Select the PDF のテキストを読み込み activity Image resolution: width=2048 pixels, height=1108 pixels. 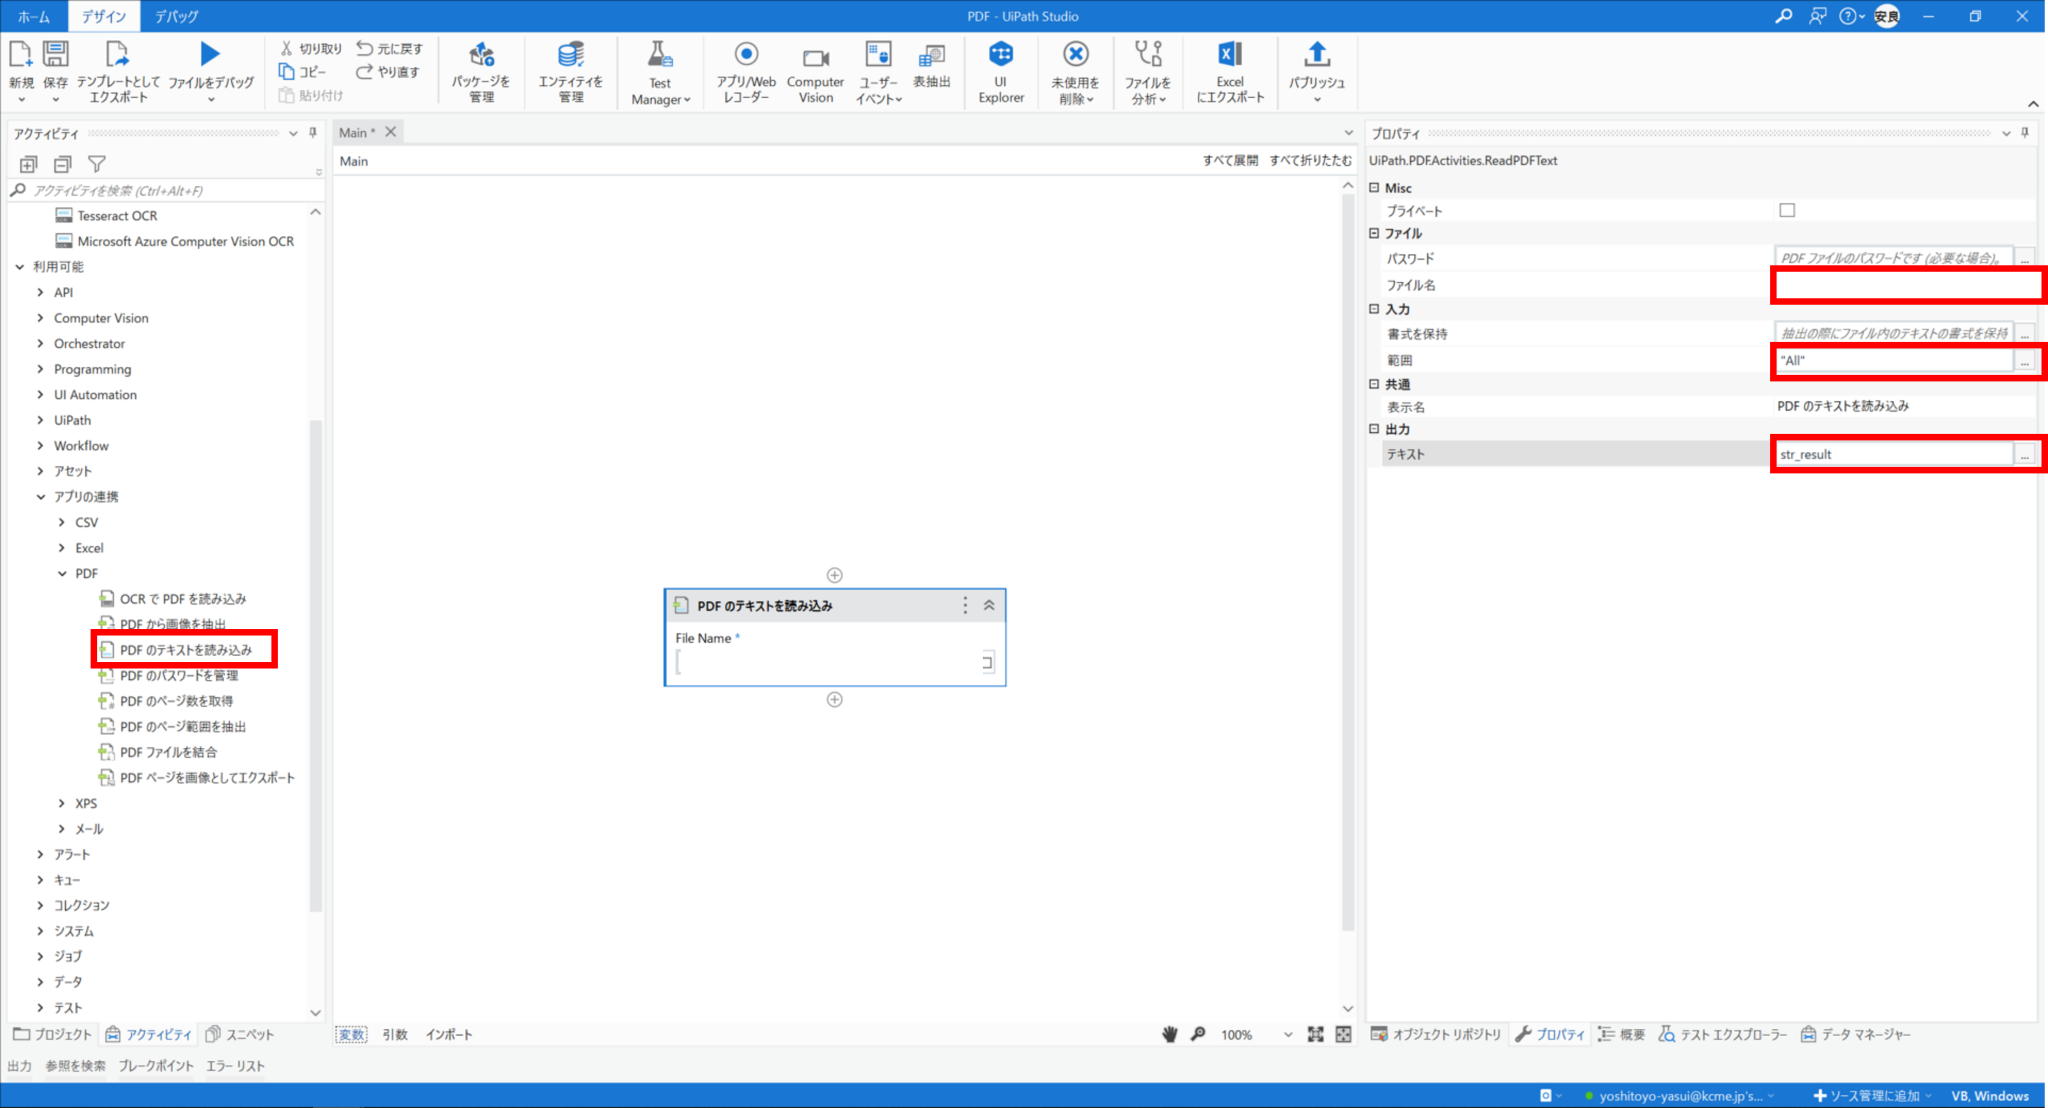pyautogui.click(x=185, y=649)
